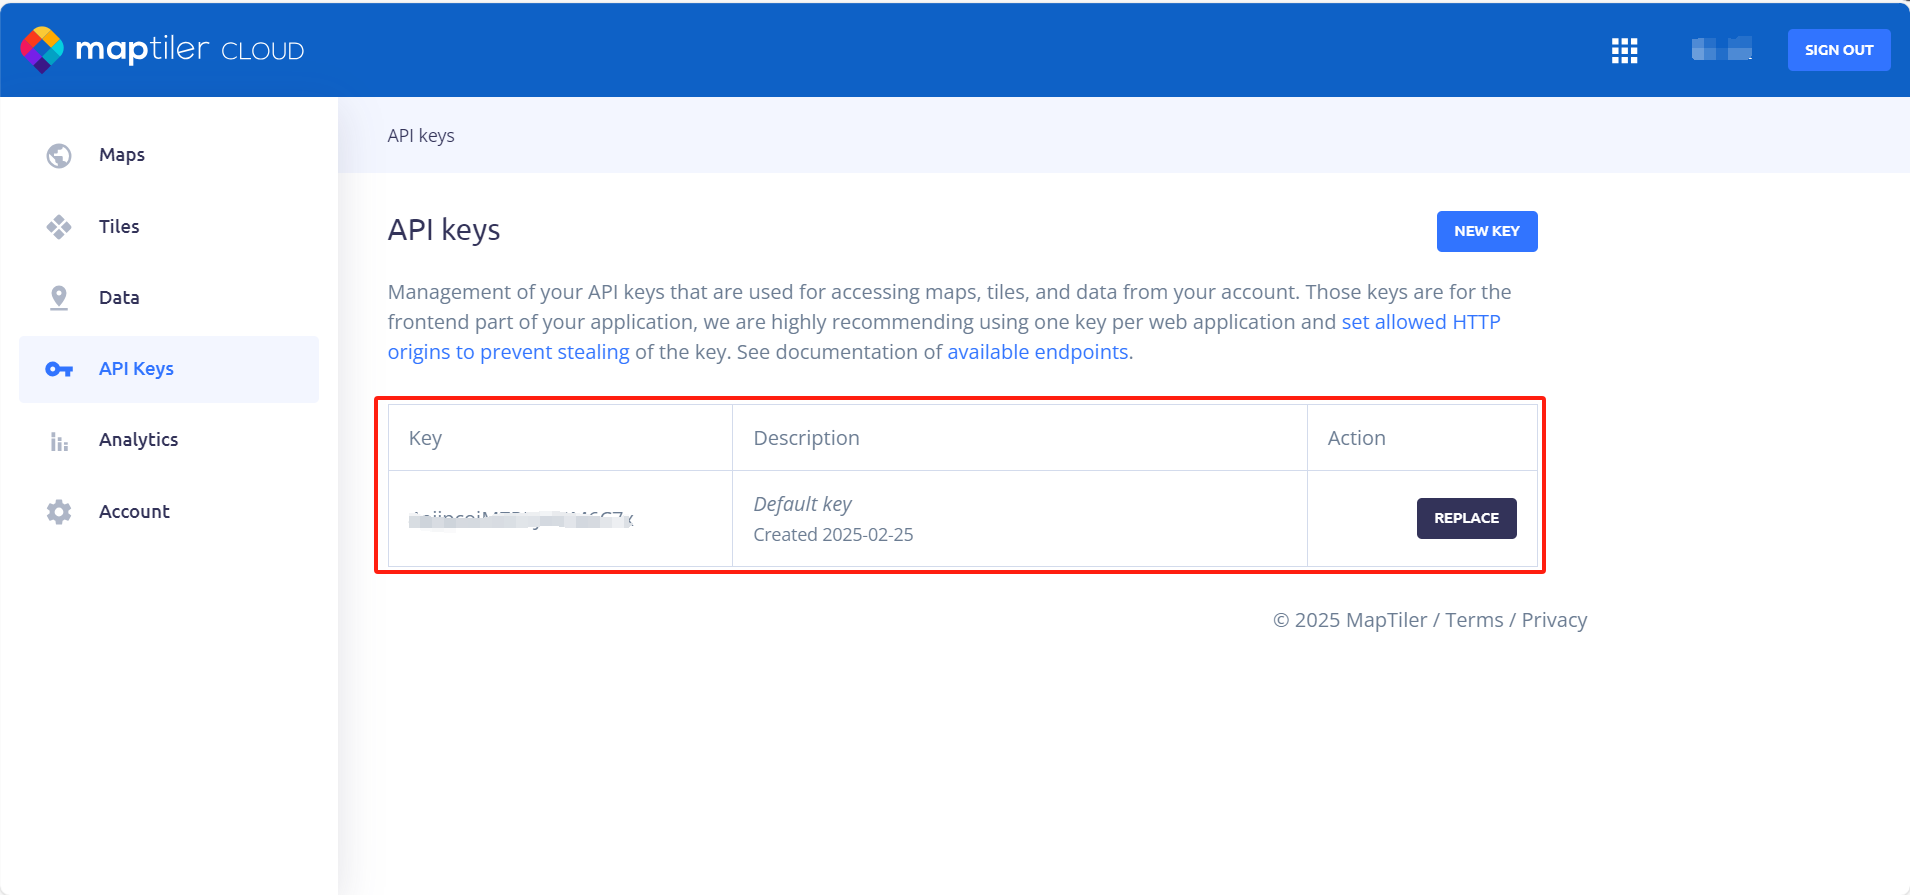
Task: Create a key with NEW KEY button
Action: (x=1486, y=231)
